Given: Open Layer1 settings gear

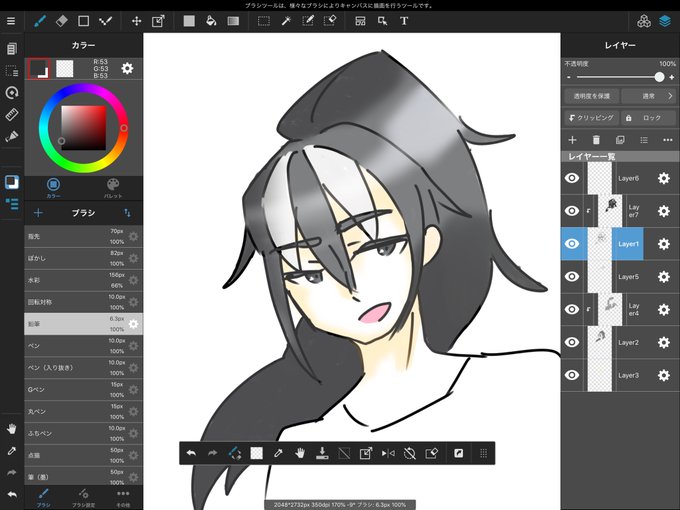Looking at the screenshot, I should point(664,244).
